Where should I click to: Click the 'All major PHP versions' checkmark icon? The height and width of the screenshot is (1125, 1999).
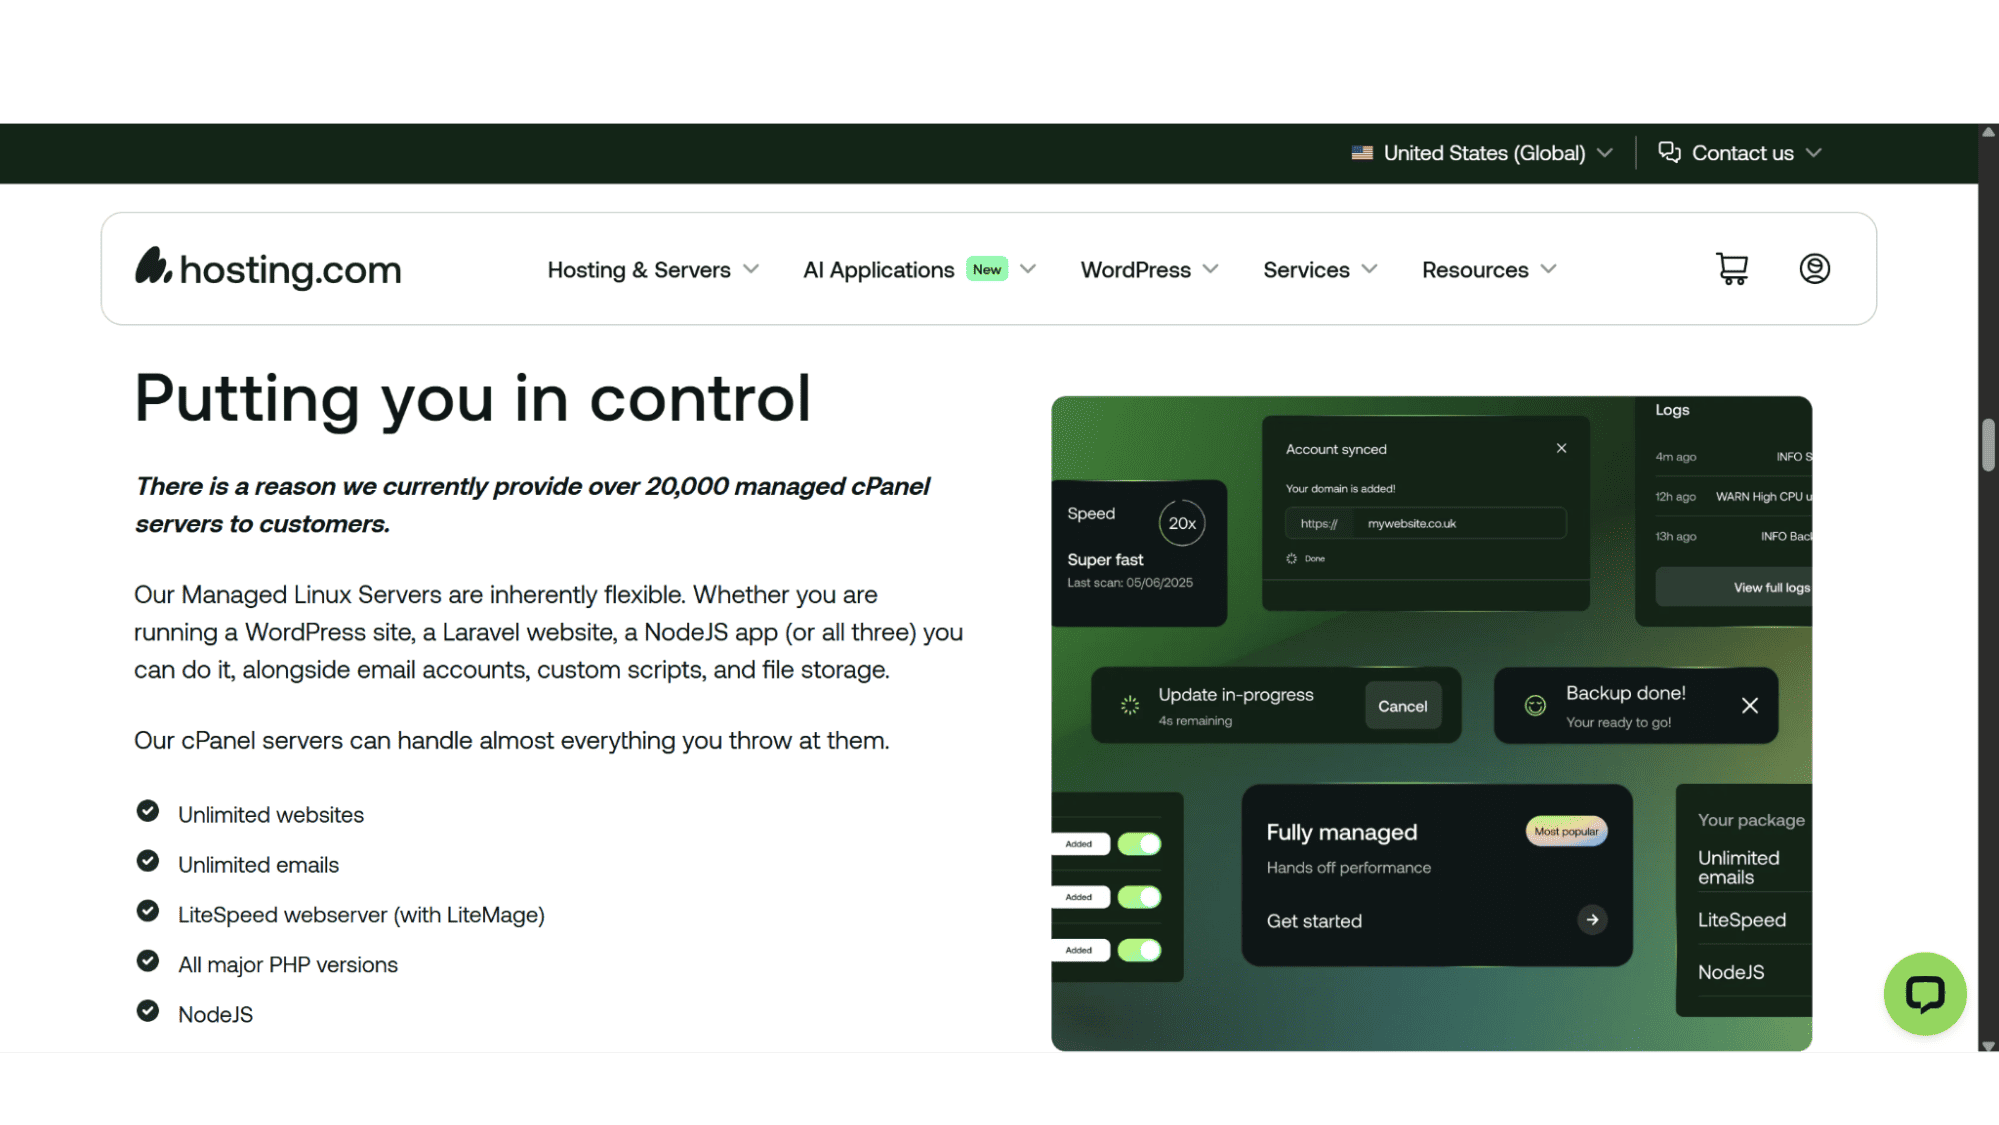pyautogui.click(x=148, y=961)
